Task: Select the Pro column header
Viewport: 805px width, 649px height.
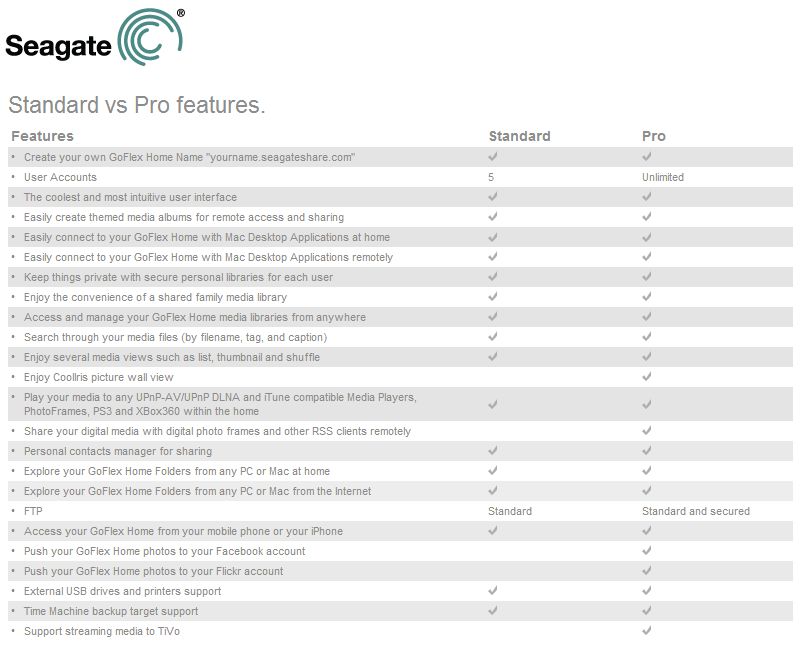Action: coord(654,136)
